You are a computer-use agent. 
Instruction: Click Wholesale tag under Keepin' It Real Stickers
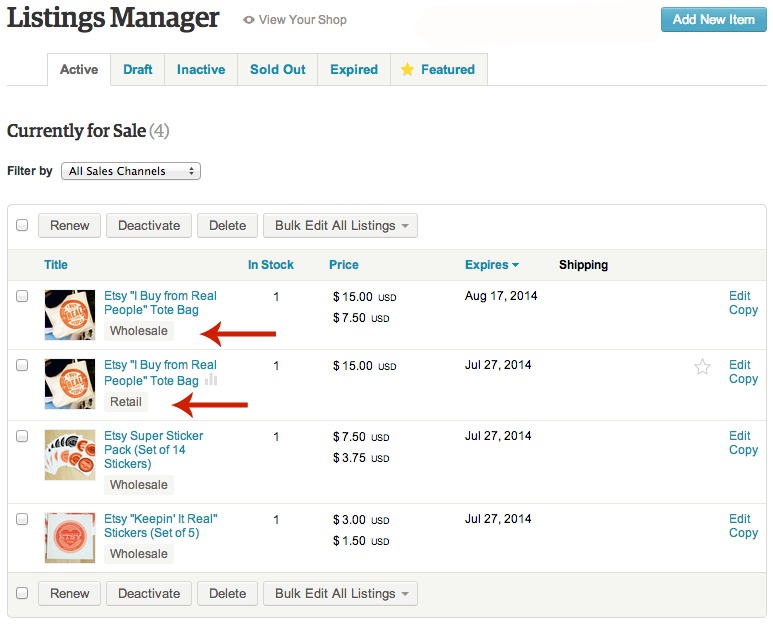pos(139,554)
